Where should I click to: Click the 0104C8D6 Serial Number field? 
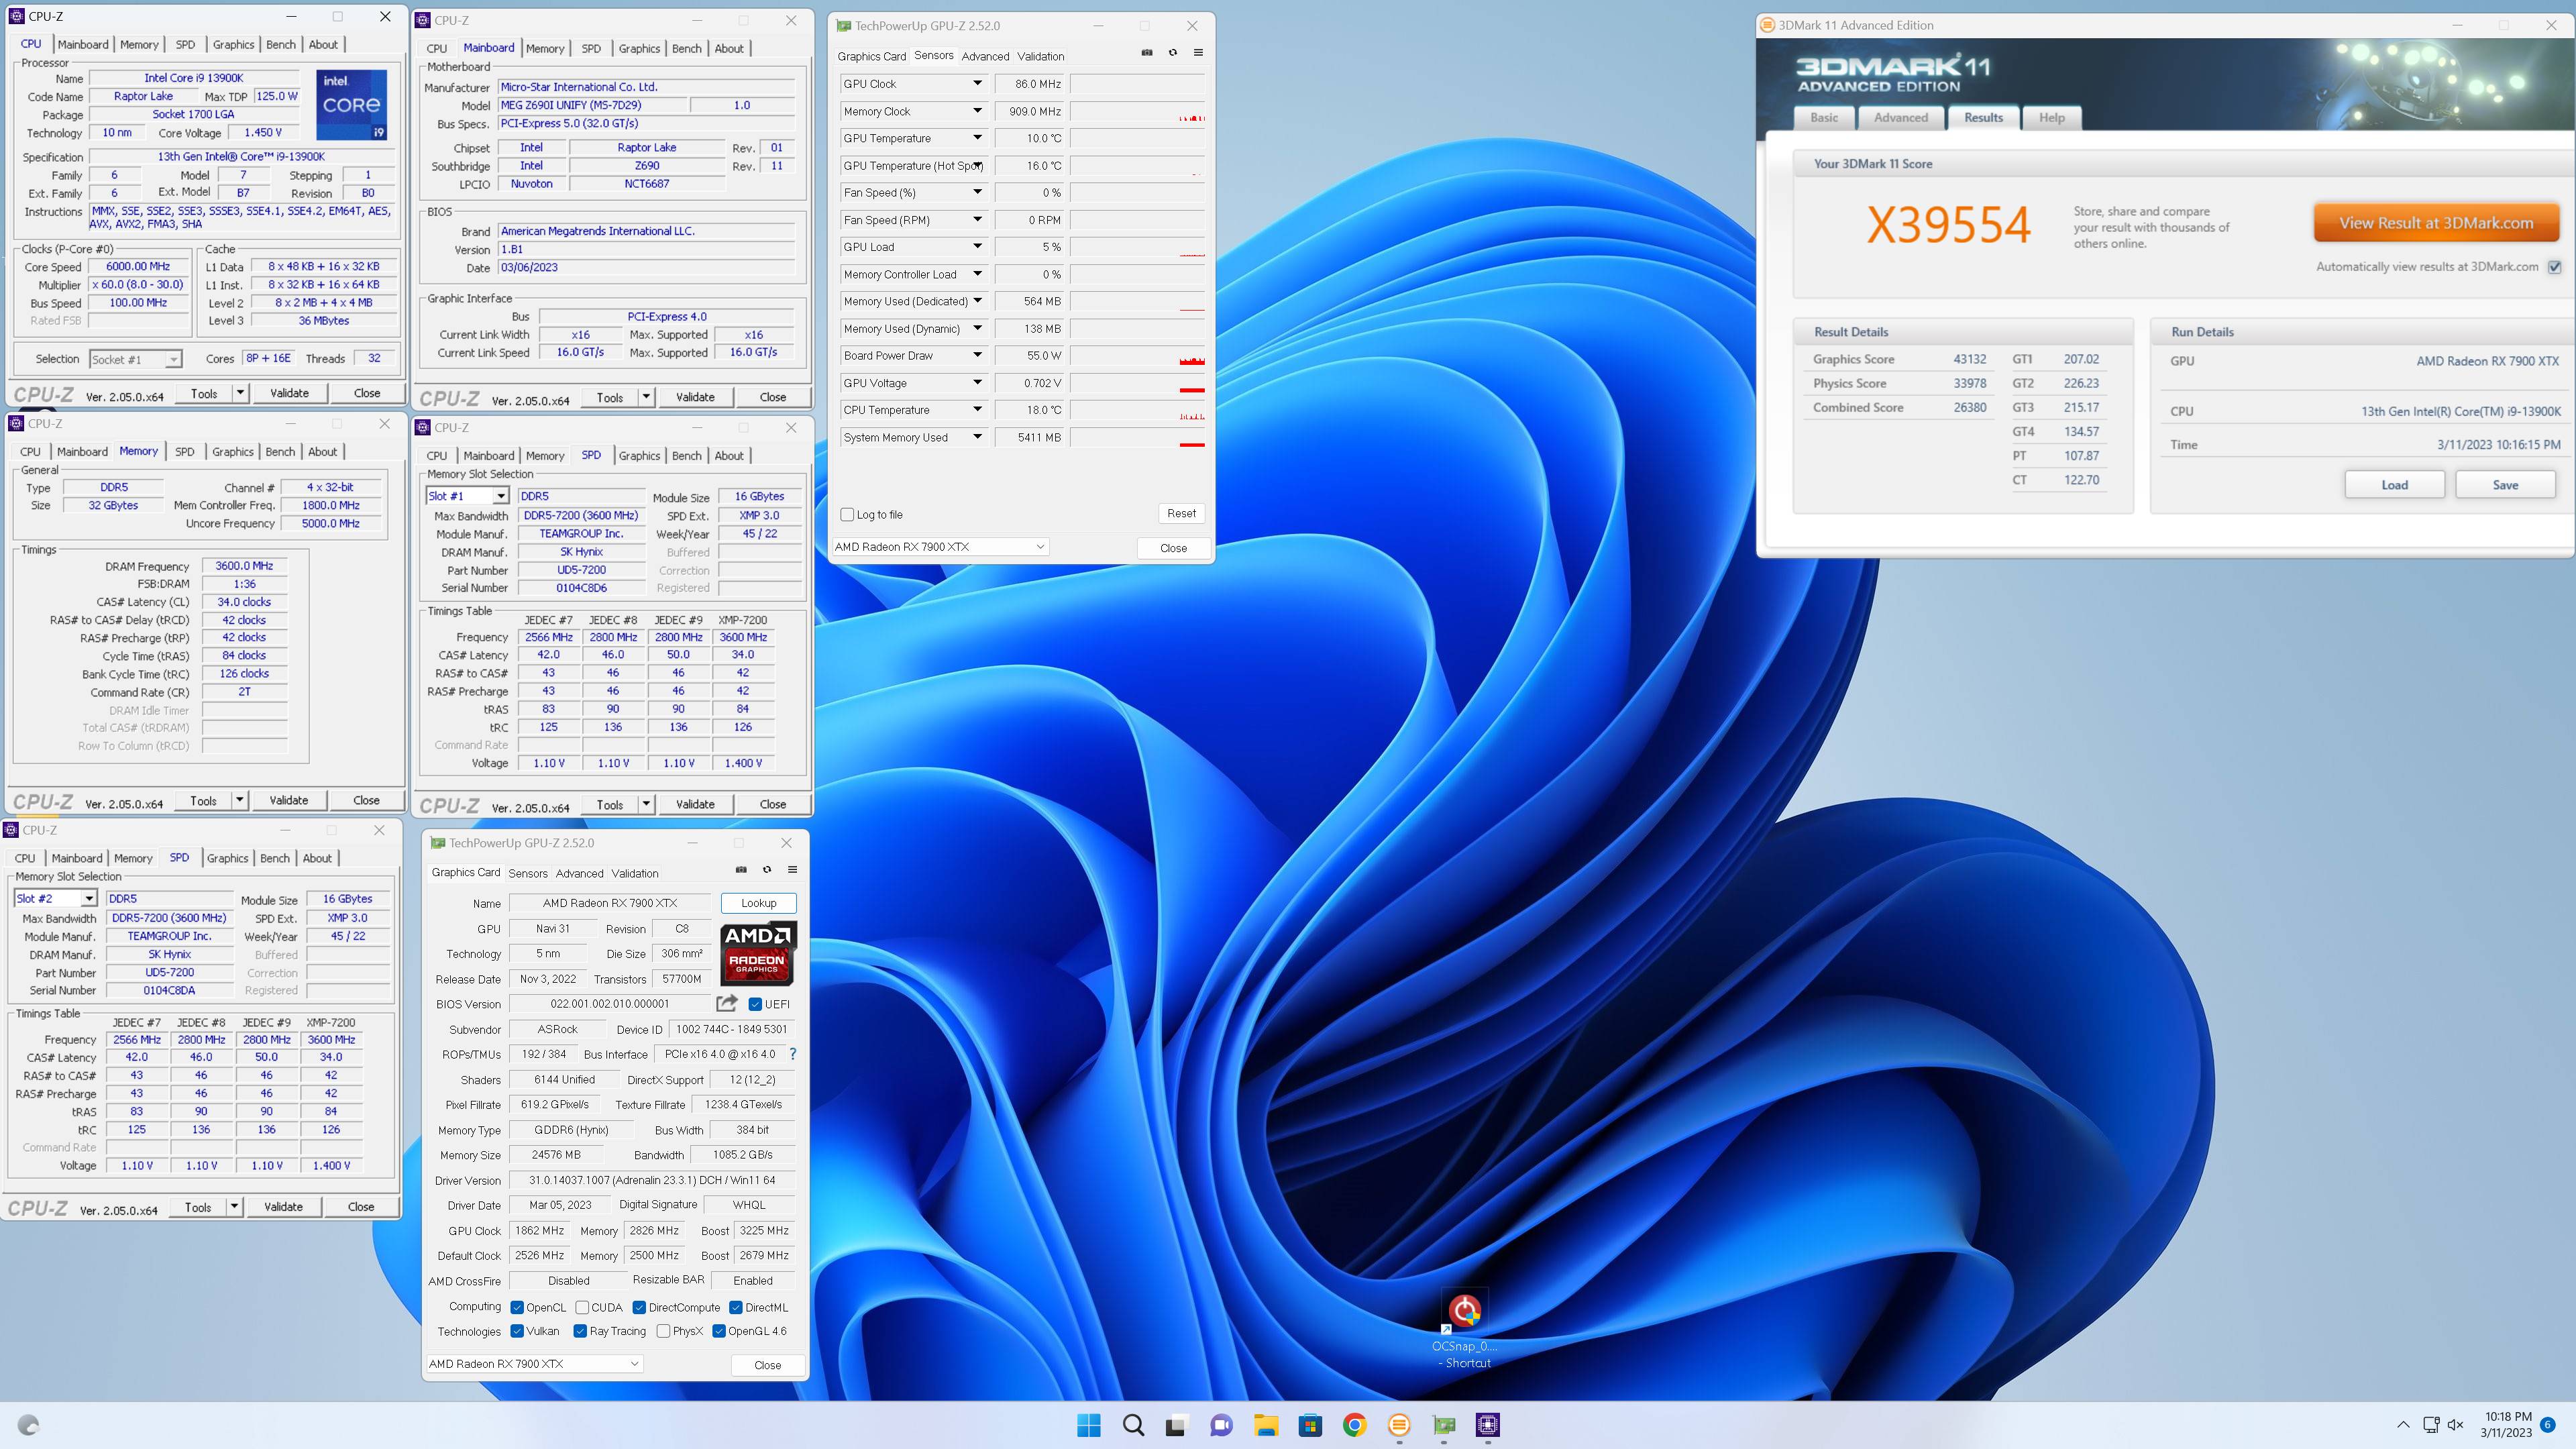(581, 588)
